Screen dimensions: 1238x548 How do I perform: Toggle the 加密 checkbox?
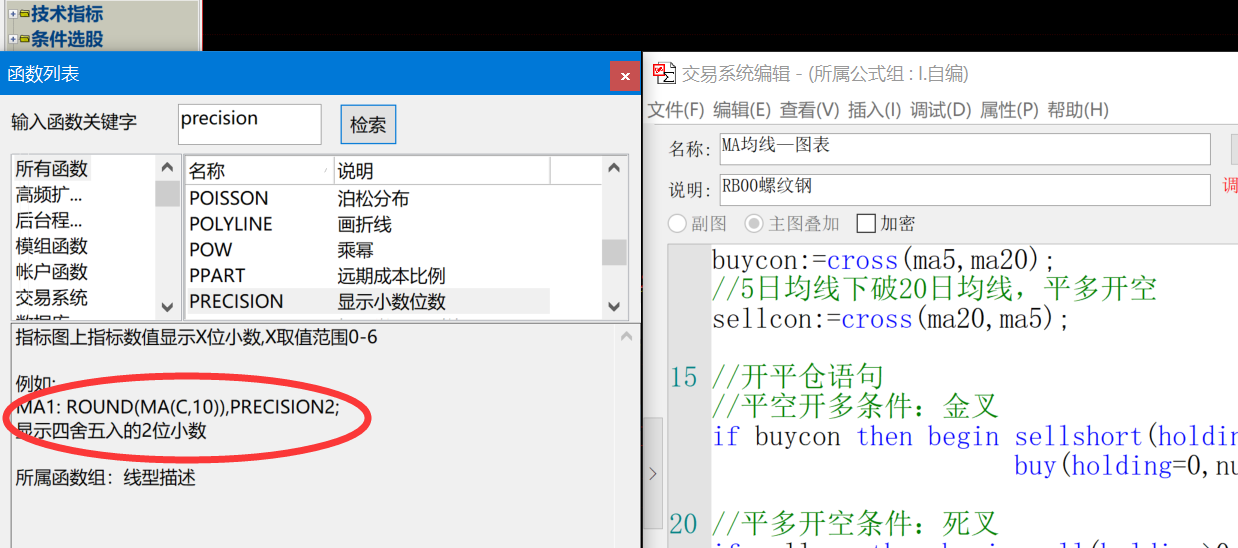866,223
